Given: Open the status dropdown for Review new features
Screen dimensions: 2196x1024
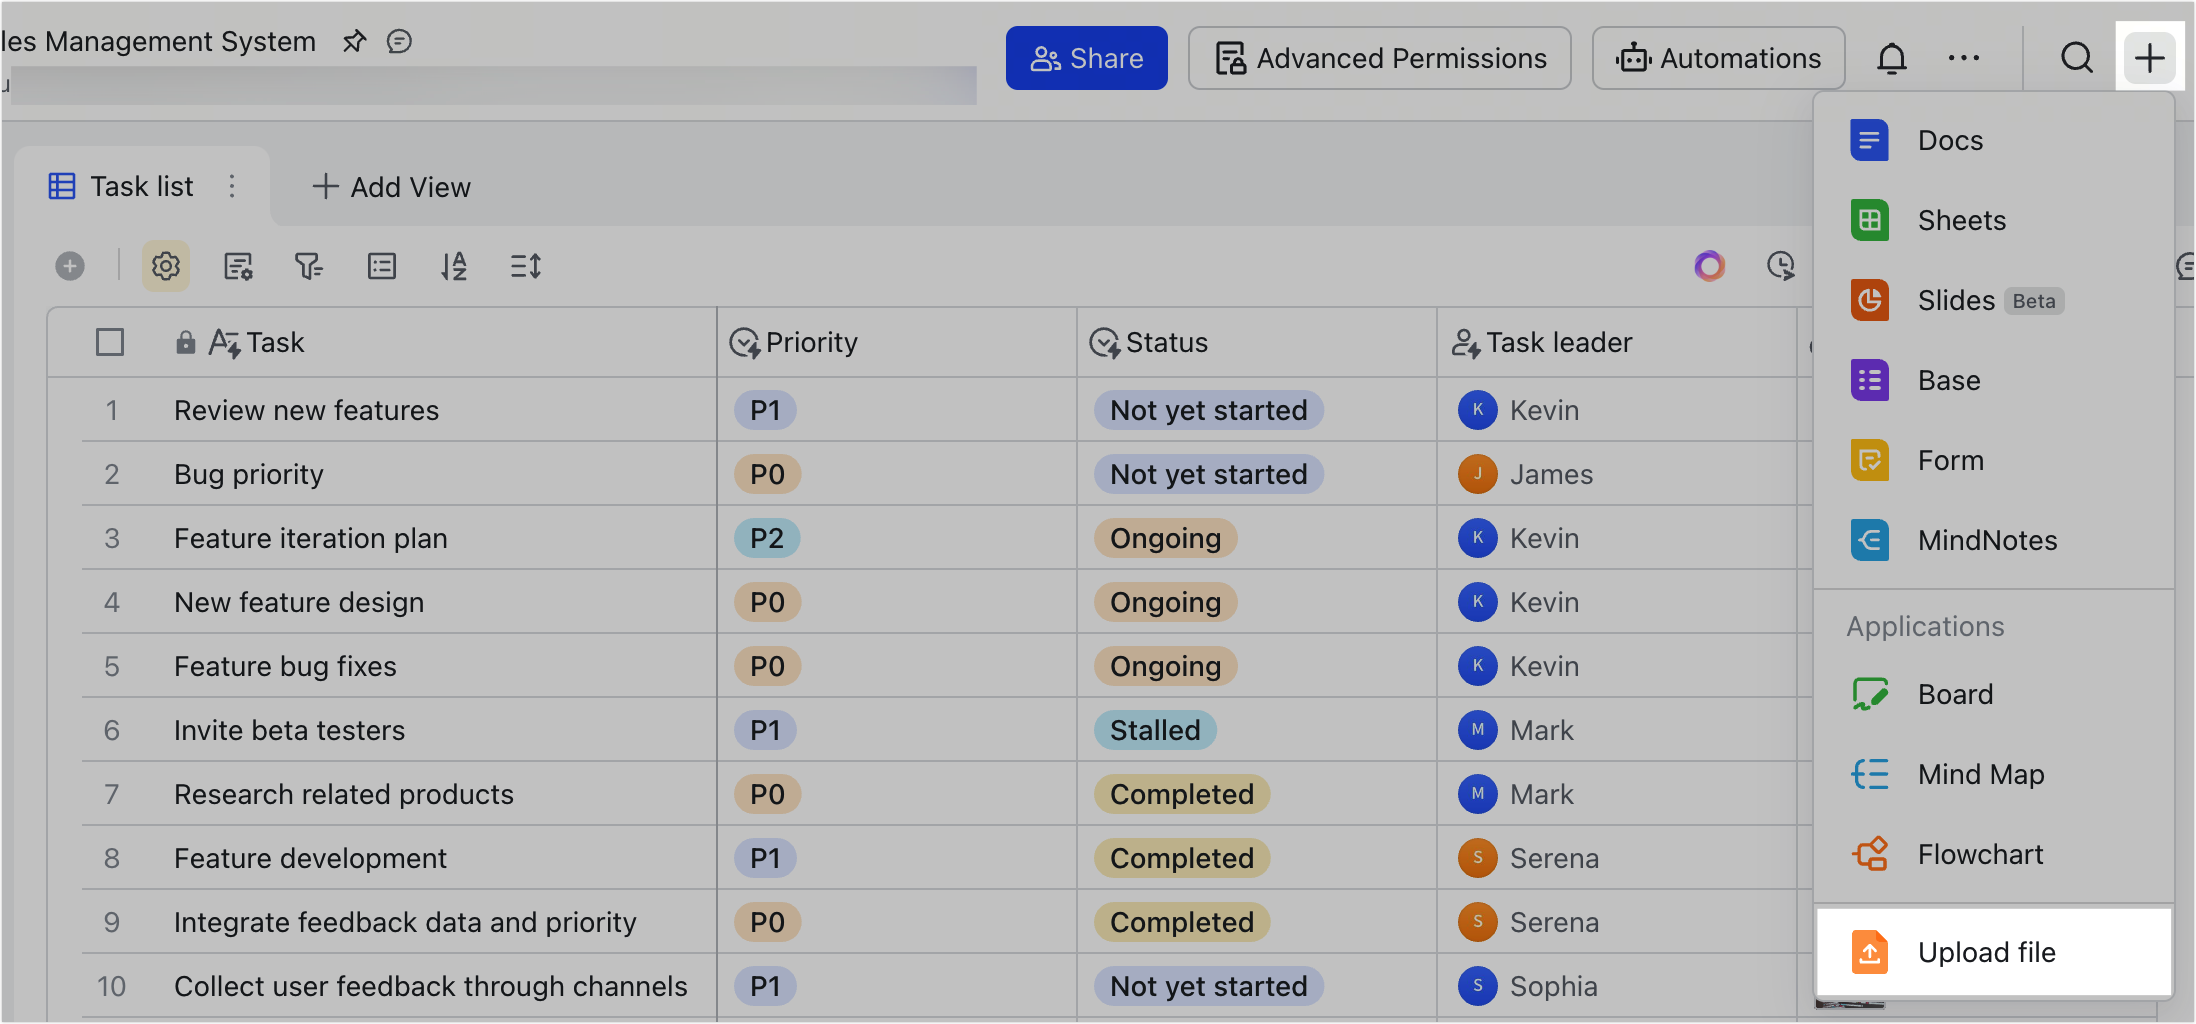Looking at the screenshot, I should click(1208, 410).
